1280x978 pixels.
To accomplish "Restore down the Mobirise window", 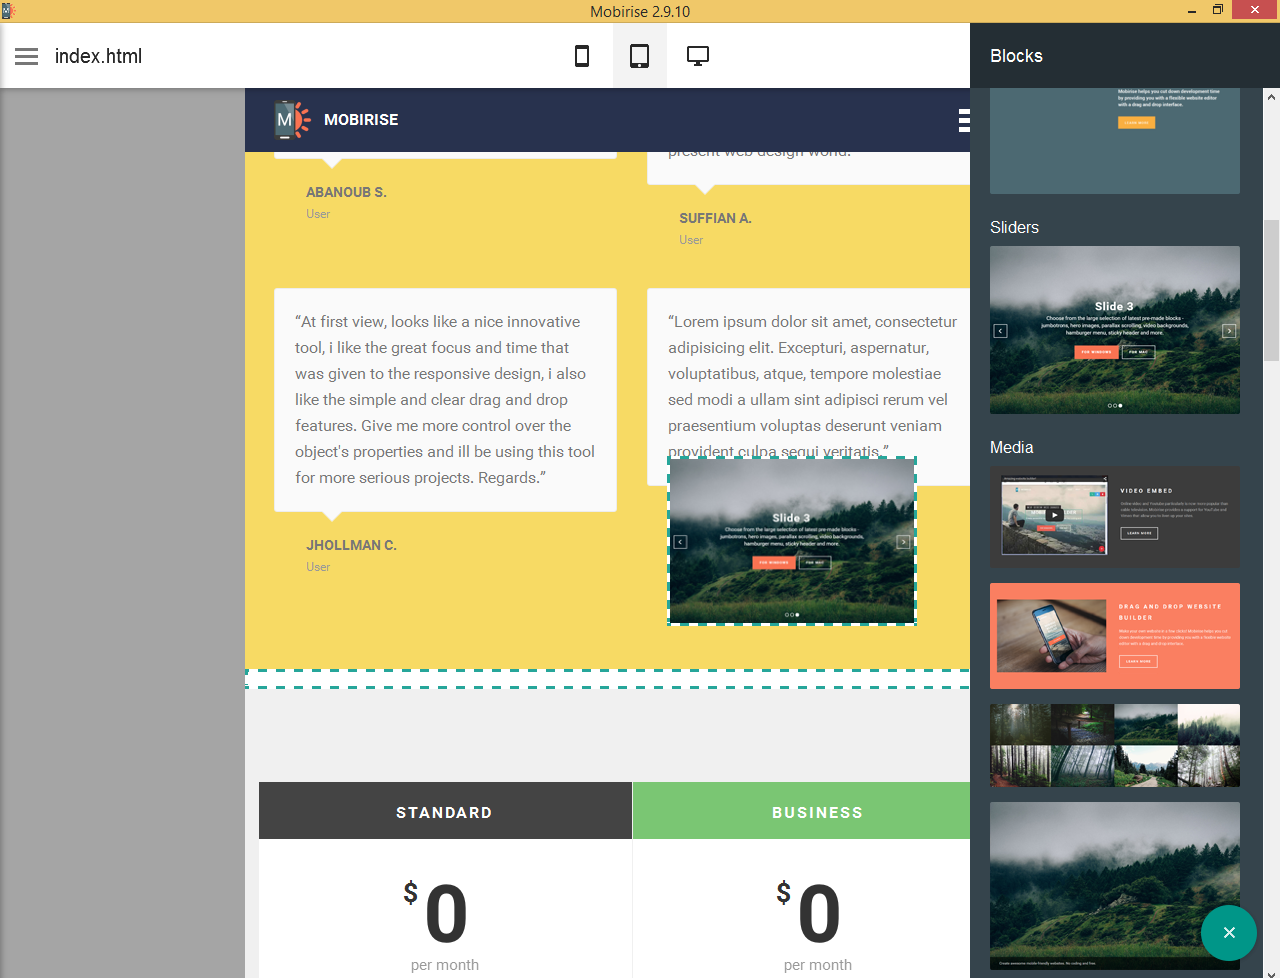I will pyautogui.click(x=1218, y=10).
